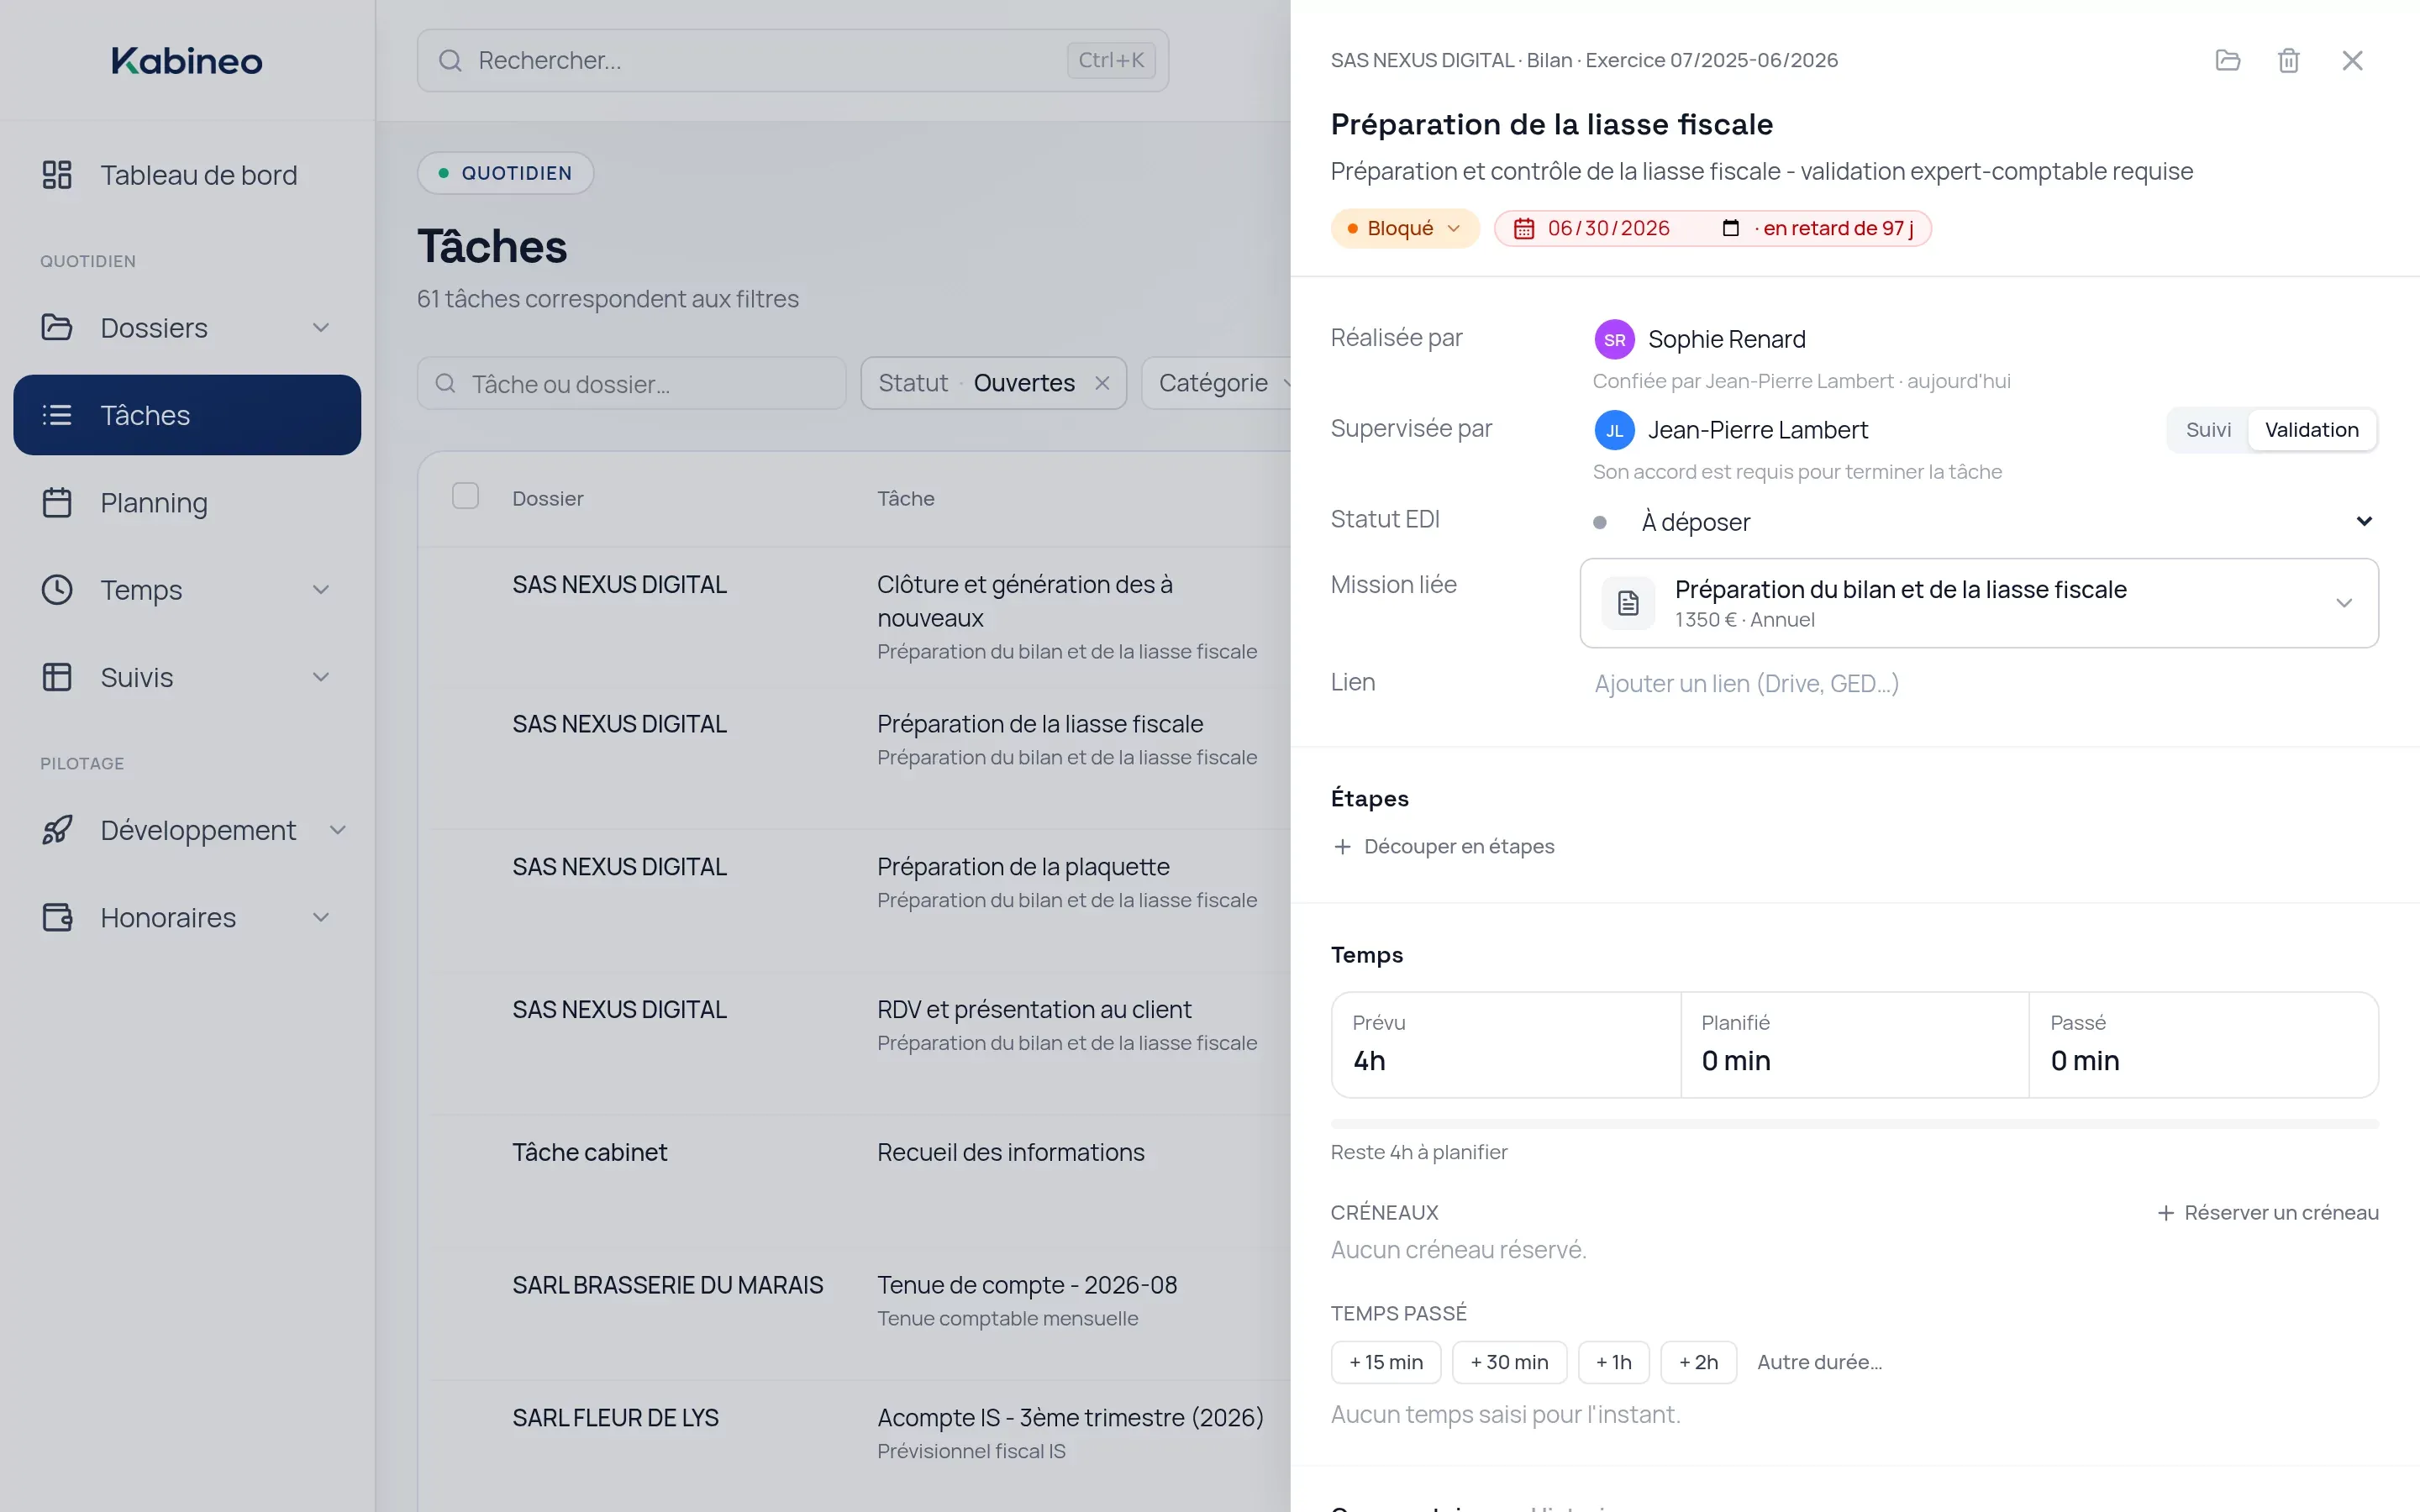This screenshot has width=2420, height=1512.
Task: Open Tableau de bord menu item
Action: 187,175
